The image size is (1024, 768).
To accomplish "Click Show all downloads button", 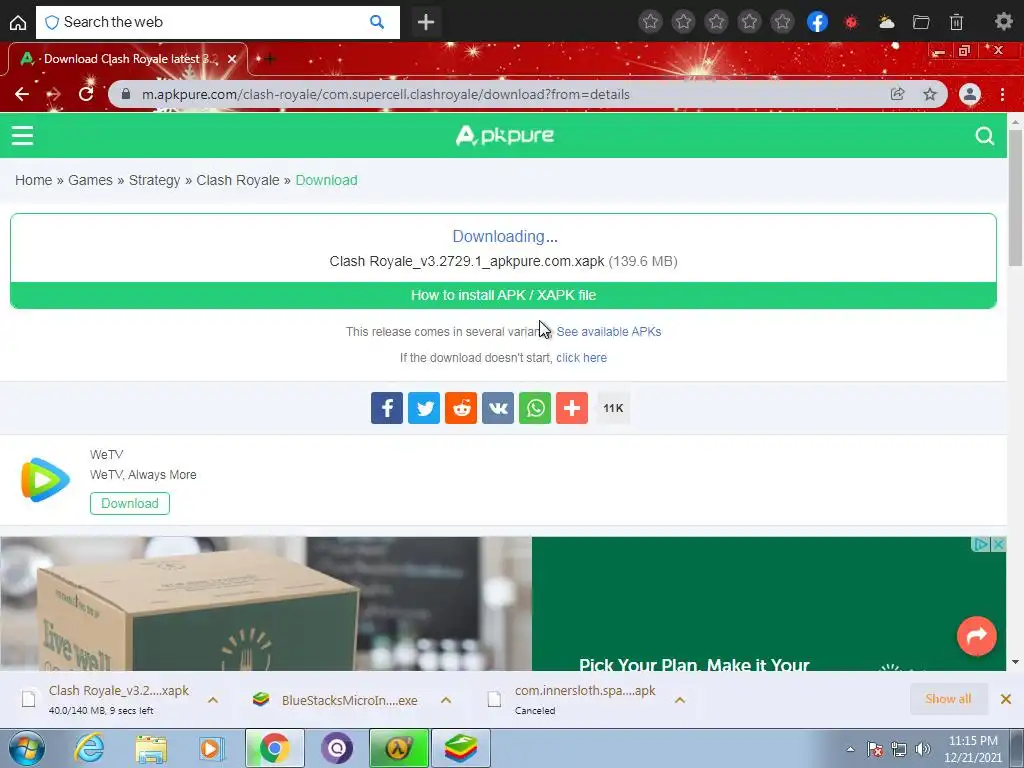I will (948, 699).
